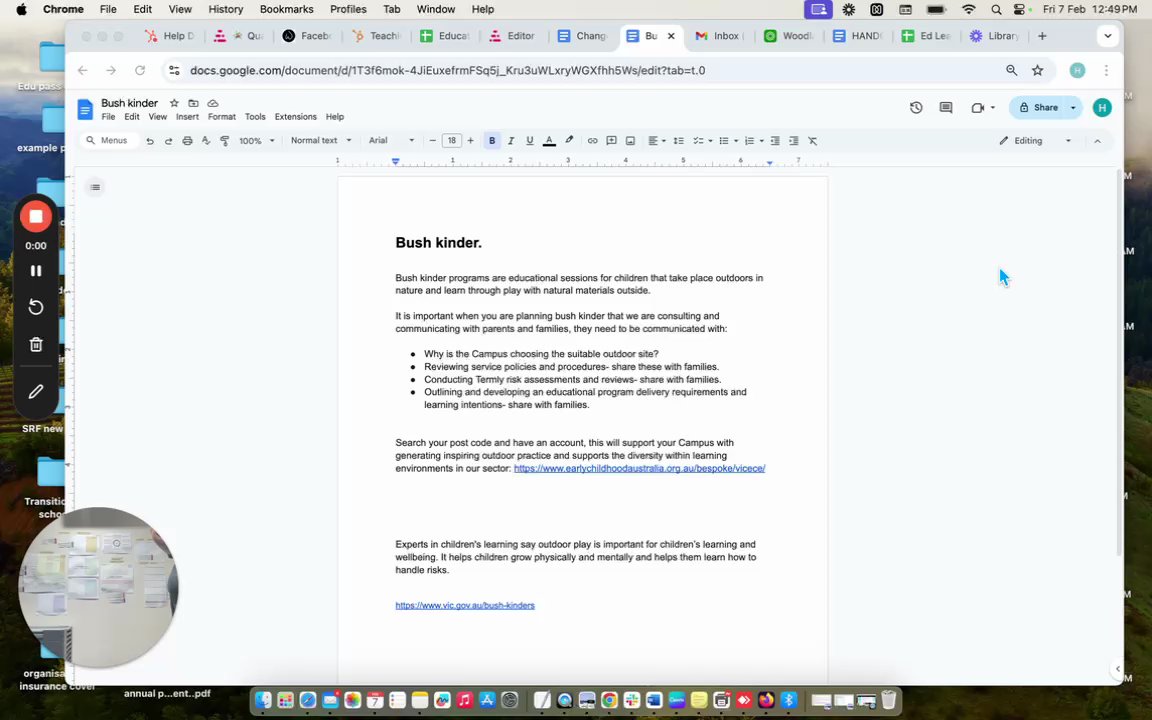Open the vic.gov.au bush-kinders link
This screenshot has height=720, width=1152.
pyautogui.click(x=465, y=605)
